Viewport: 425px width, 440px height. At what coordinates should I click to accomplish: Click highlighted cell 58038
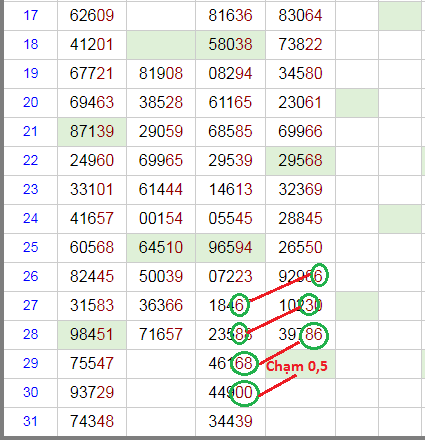click(230, 44)
